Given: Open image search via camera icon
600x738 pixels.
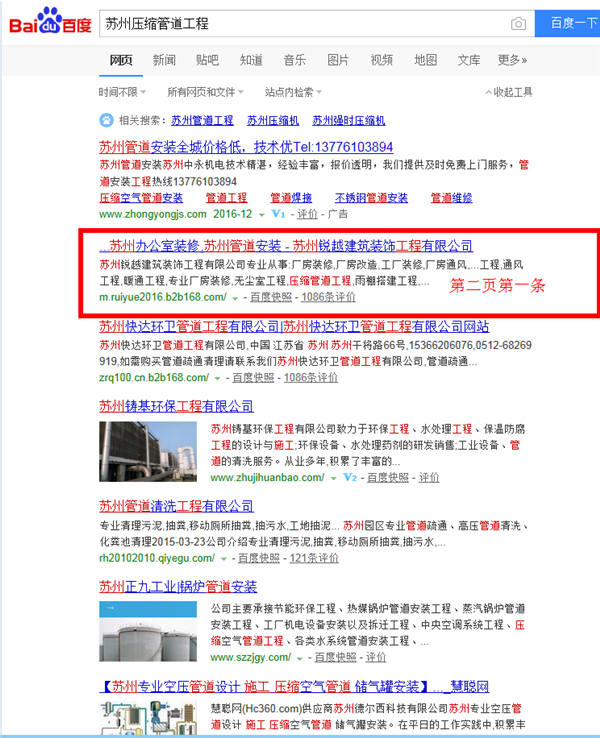Looking at the screenshot, I should (518, 24).
